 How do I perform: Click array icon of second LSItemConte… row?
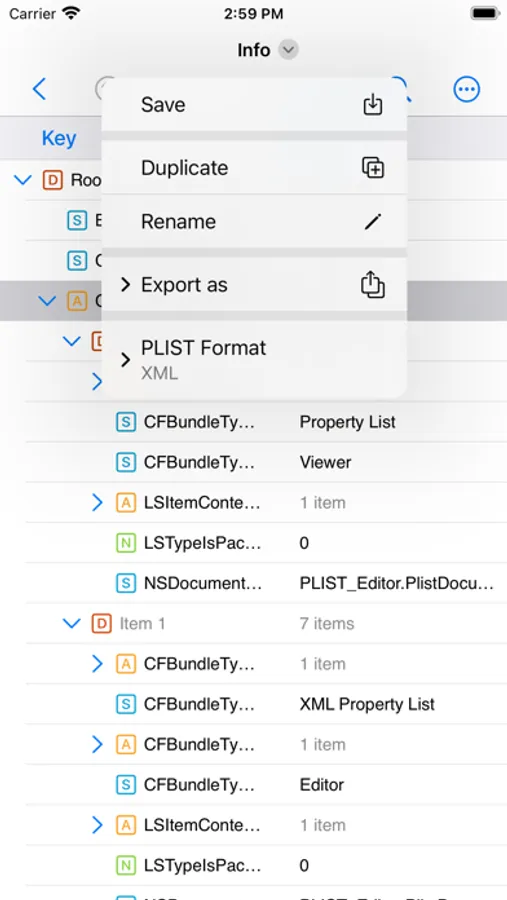[x=126, y=825]
